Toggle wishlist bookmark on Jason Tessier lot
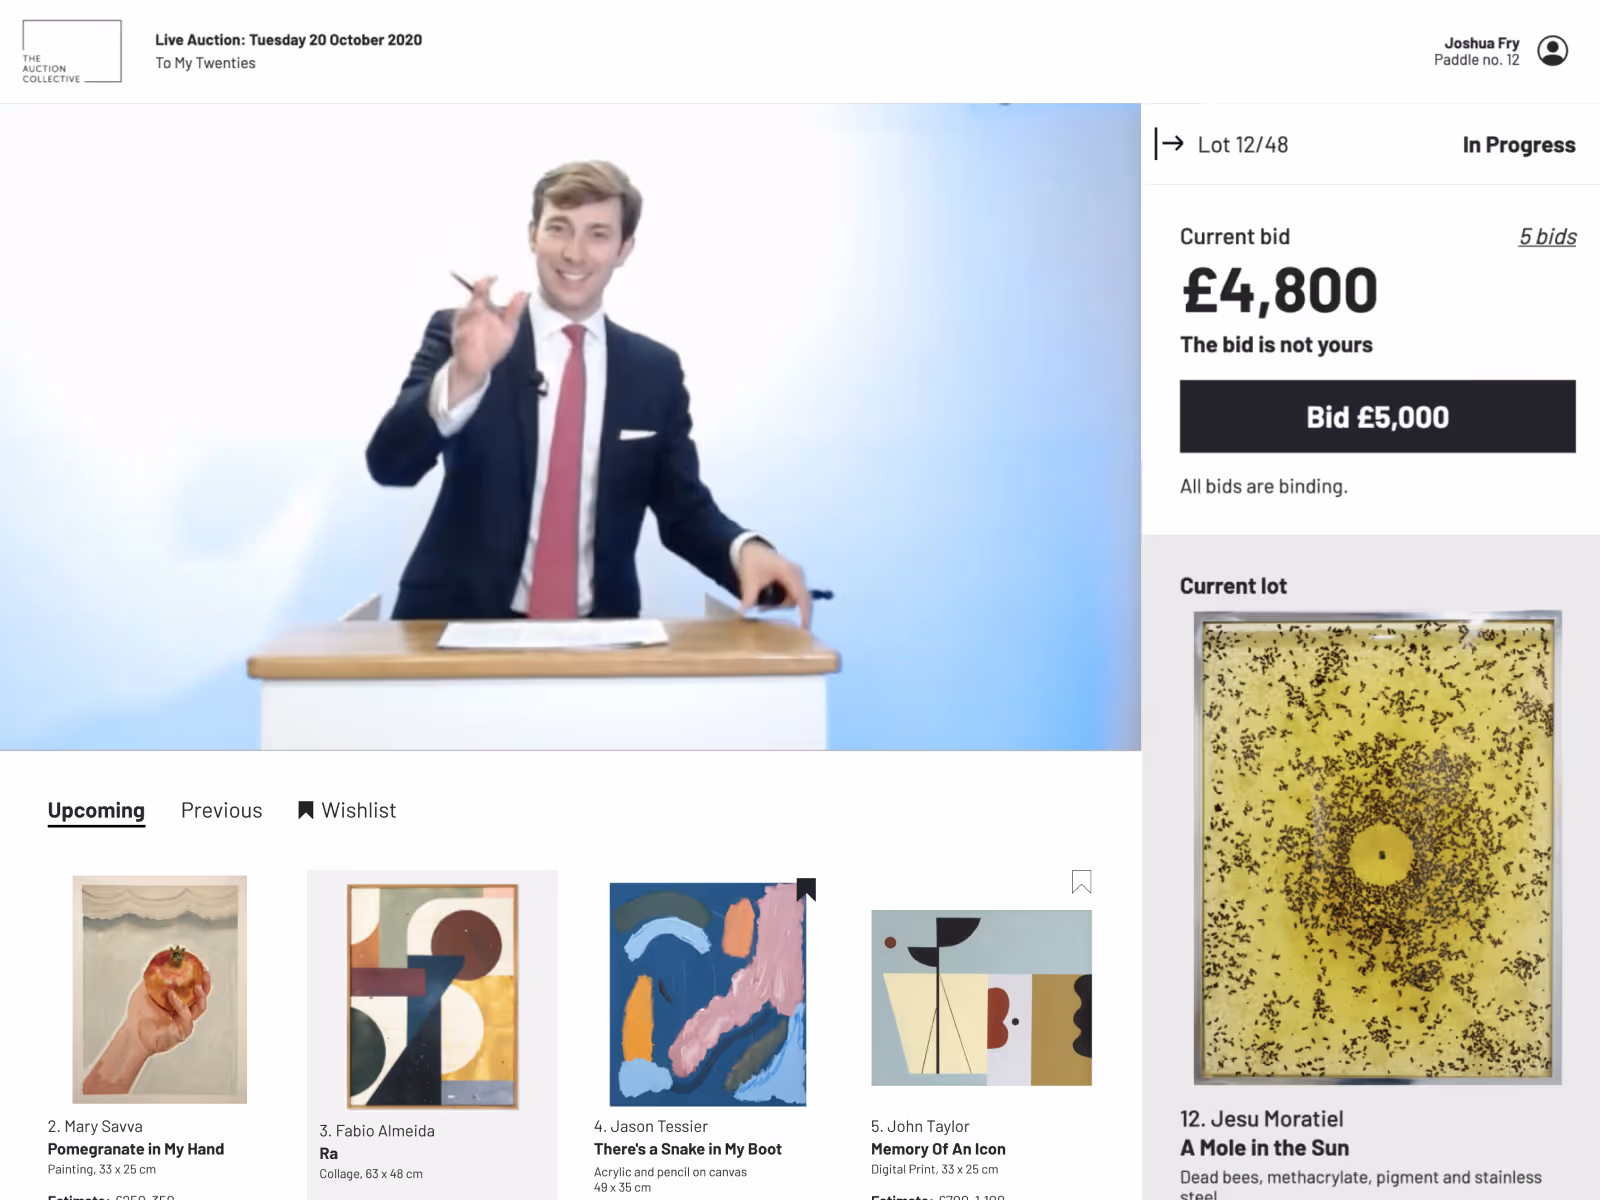Image resolution: width=1600 pixels, height=1200 pixels. coord(806,889)
